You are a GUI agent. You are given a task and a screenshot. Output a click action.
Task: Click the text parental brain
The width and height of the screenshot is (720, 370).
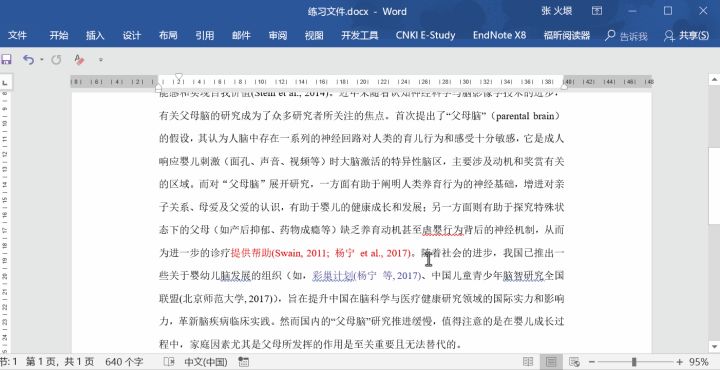525,116
